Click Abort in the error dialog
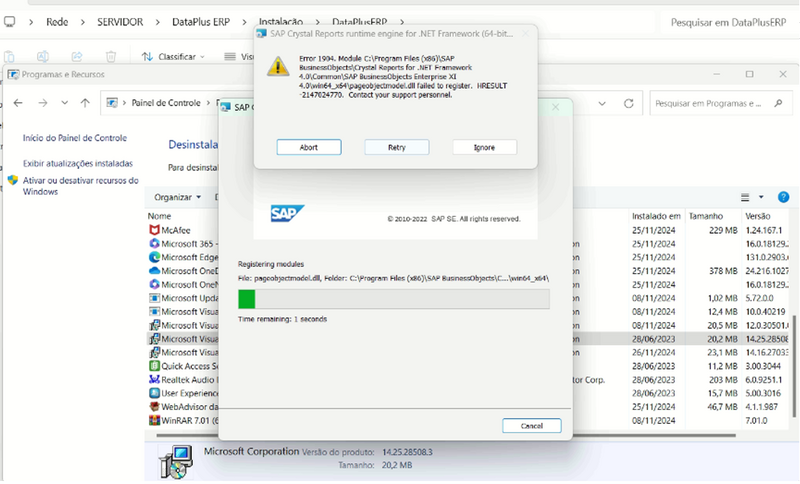The height and width of the screenshot is (484, 800). click(x=309, y=147)
